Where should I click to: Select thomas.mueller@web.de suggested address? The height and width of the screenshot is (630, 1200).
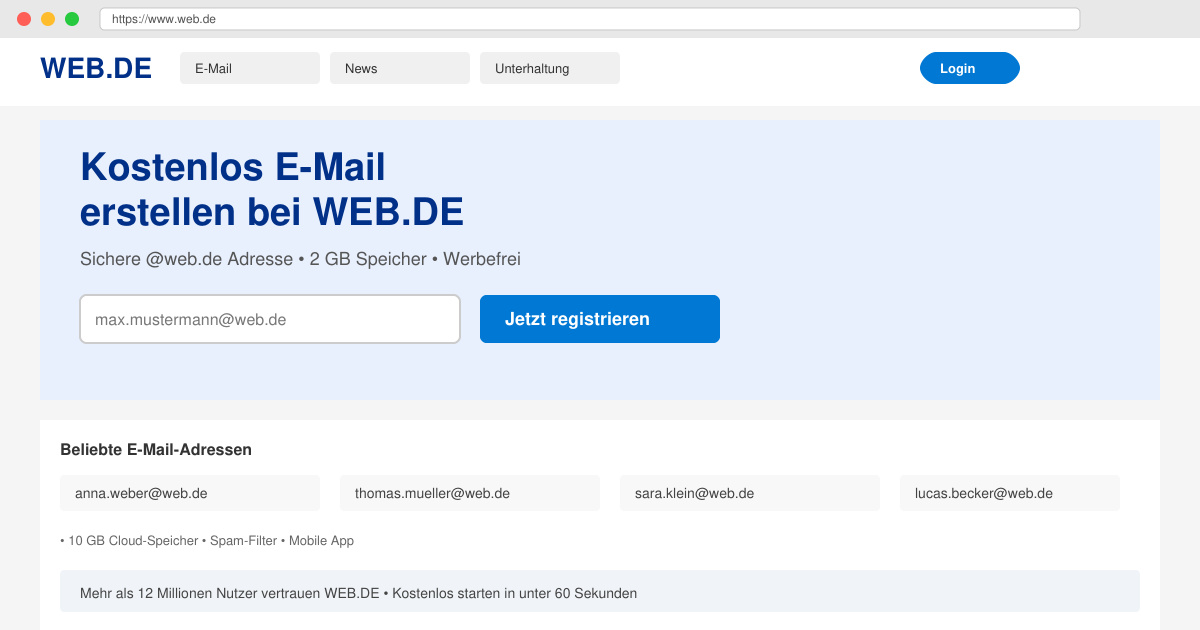[470, 493]
